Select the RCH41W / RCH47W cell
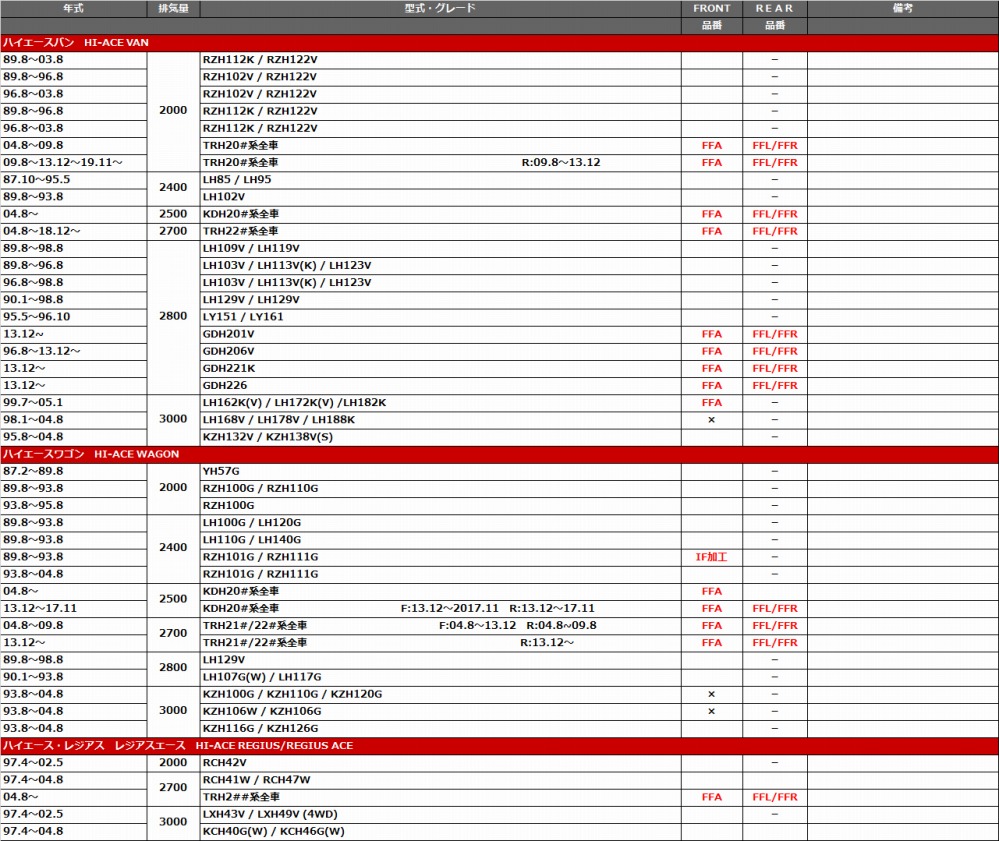999x841 pixels. click(x=440, y=780)
